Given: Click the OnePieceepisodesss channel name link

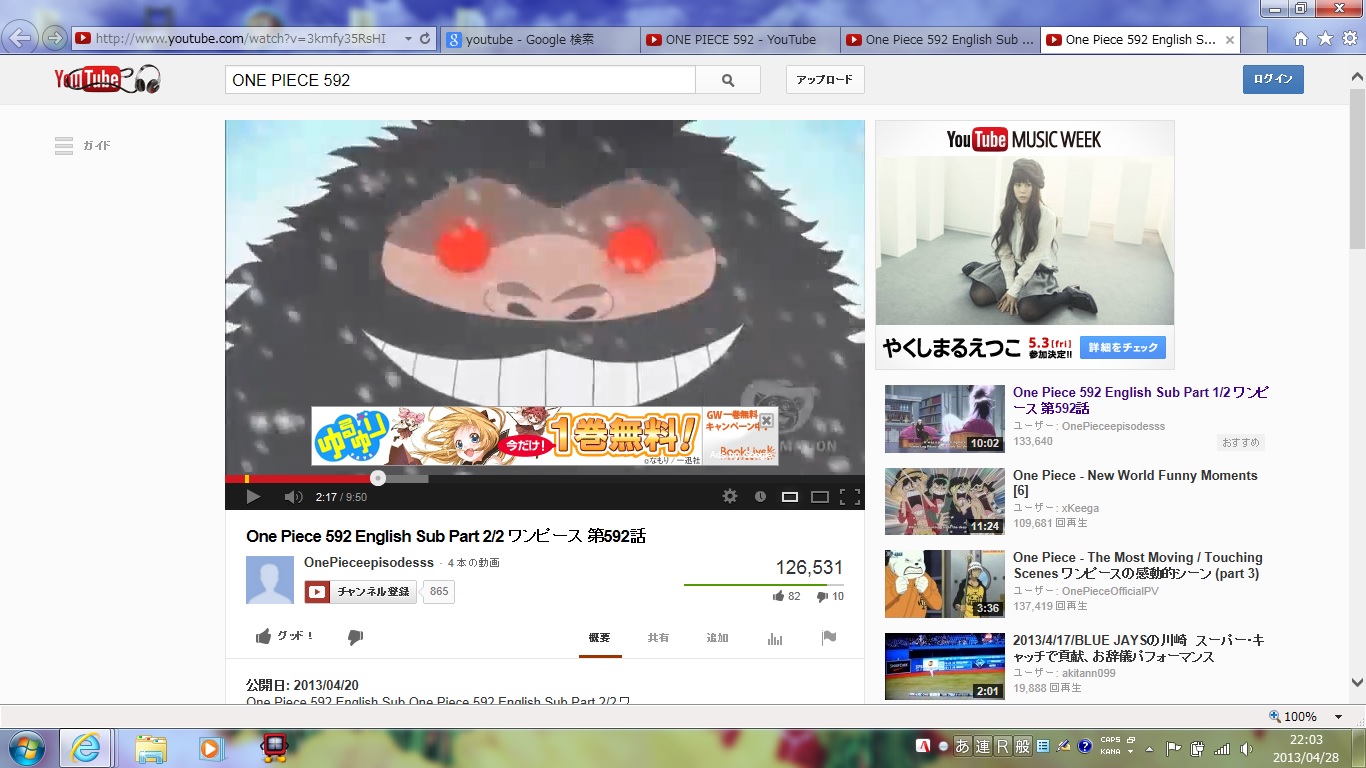Looking at the screenshot, I should [369, 562].
